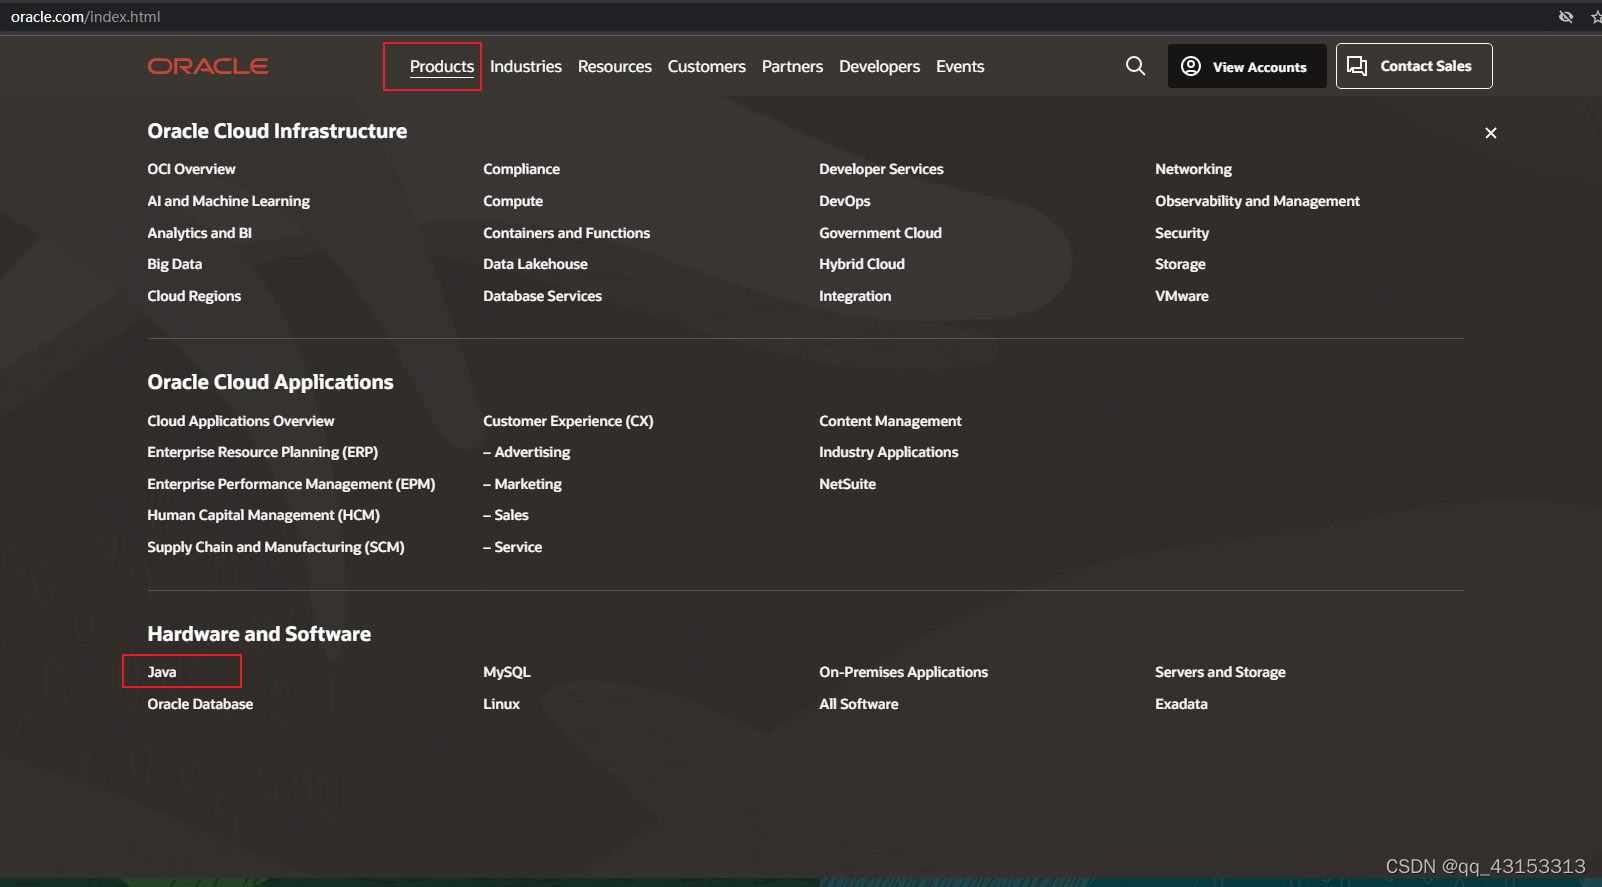
Task: Click the Oracle logo
Action: pos(208,66)
